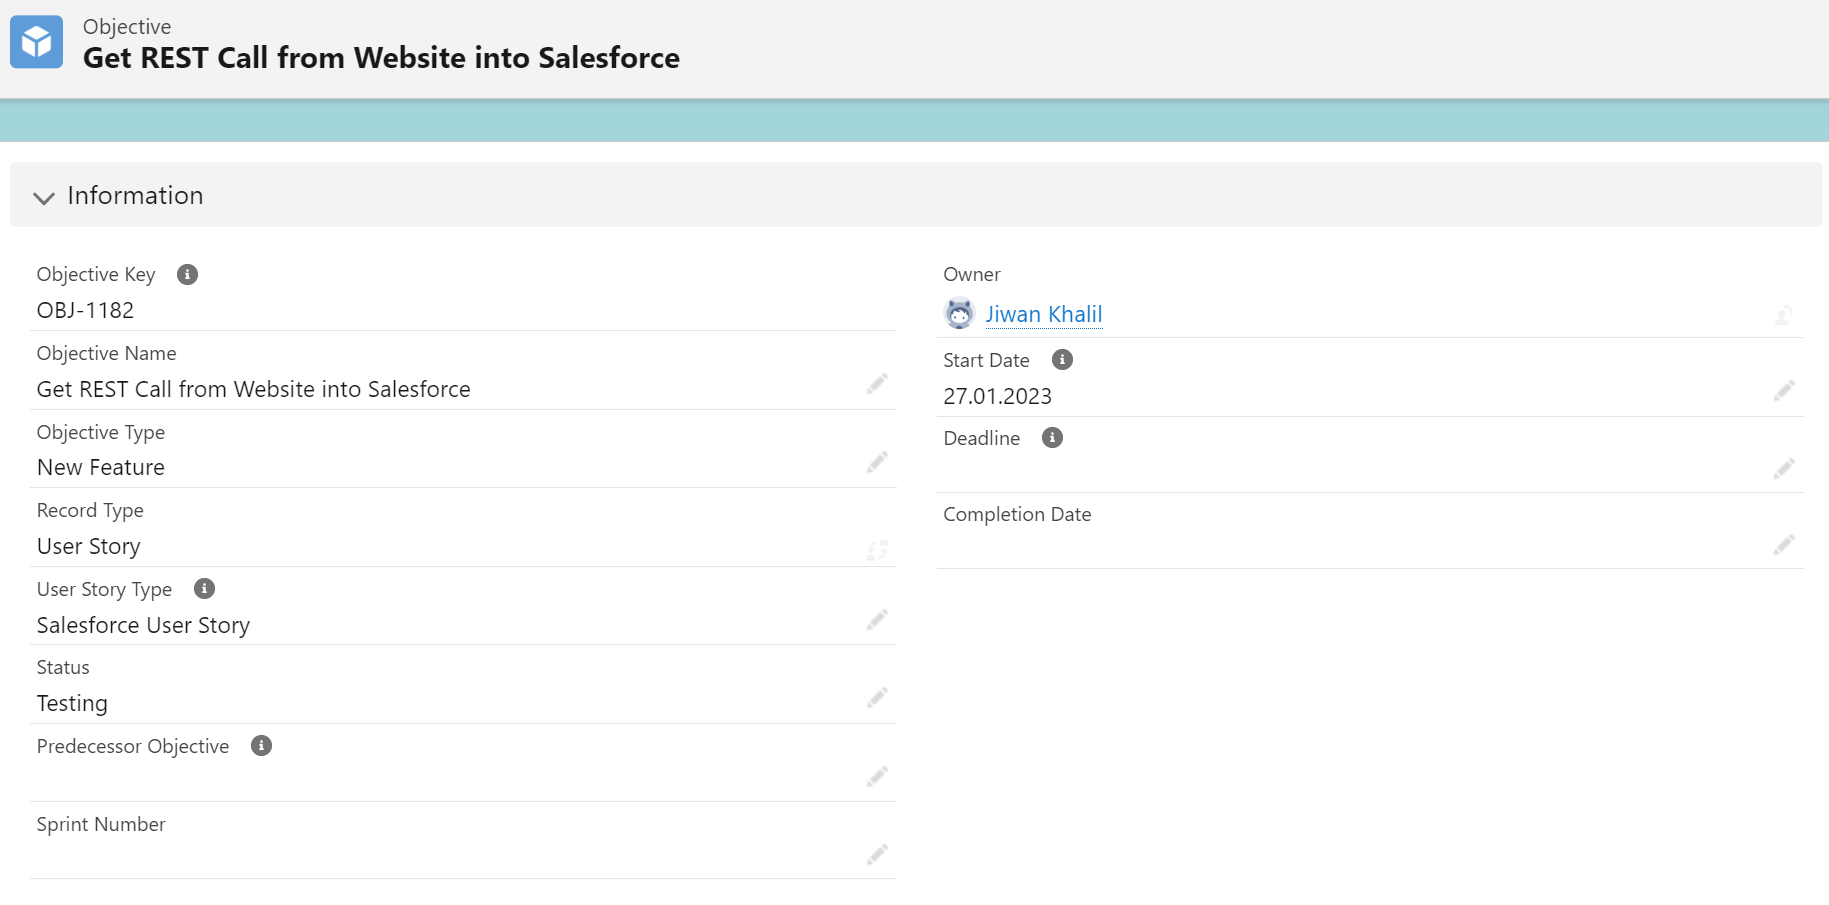Edit Completion Date pencil icon
This screenshot has width=1829, height=905.
(x=1784, y=545)
